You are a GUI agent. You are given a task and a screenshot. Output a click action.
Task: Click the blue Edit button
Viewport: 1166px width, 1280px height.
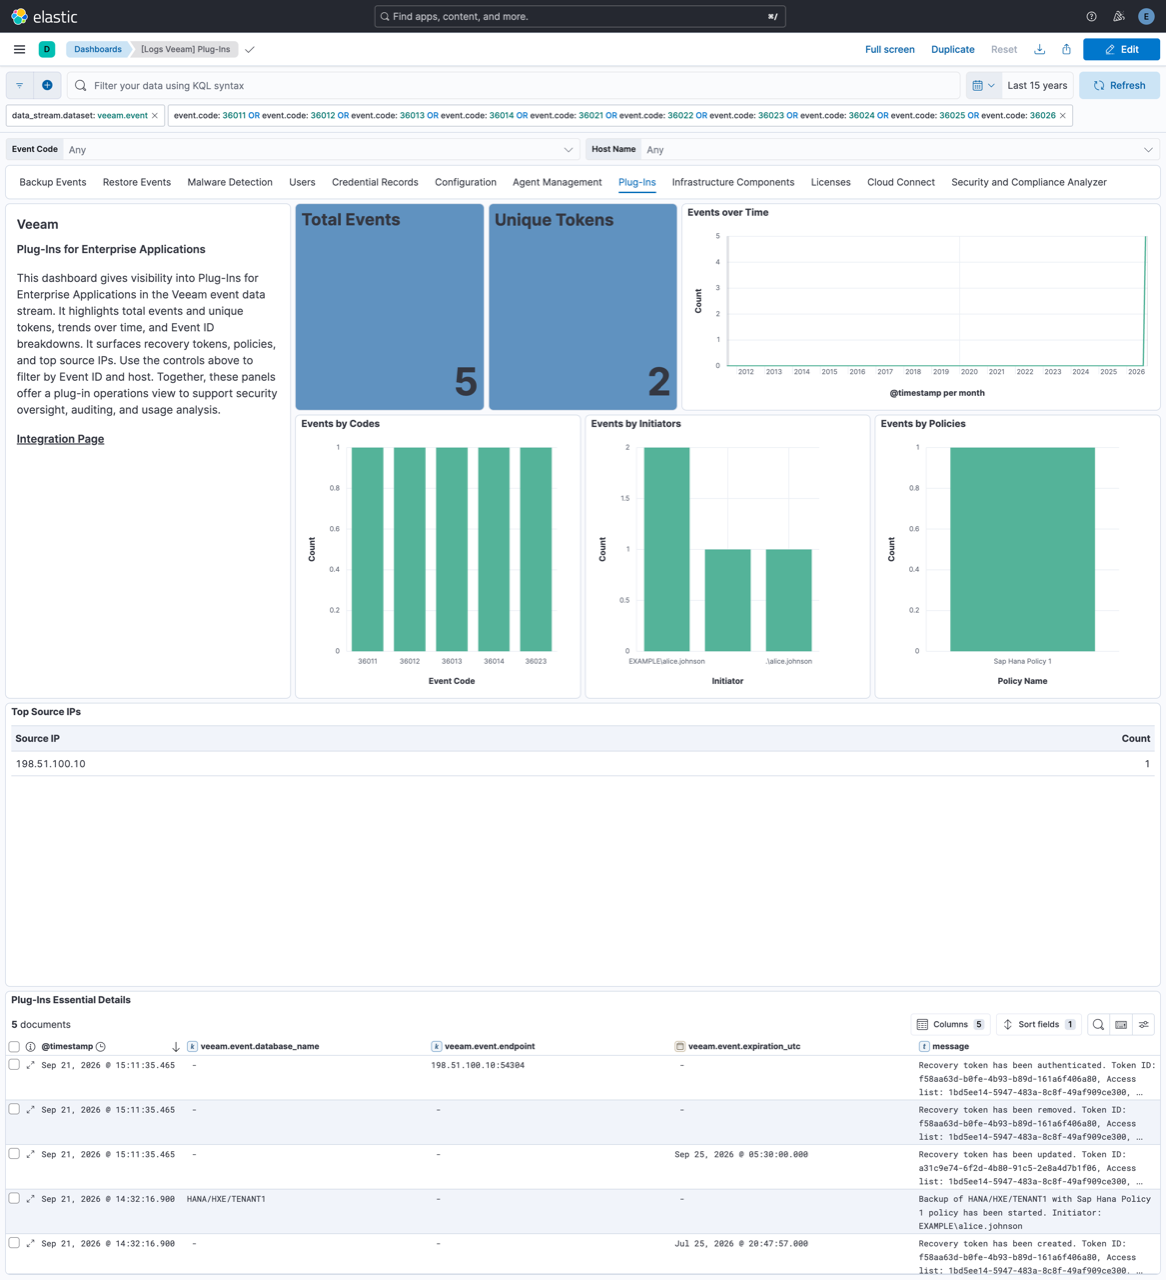(x=1121, y=49)
